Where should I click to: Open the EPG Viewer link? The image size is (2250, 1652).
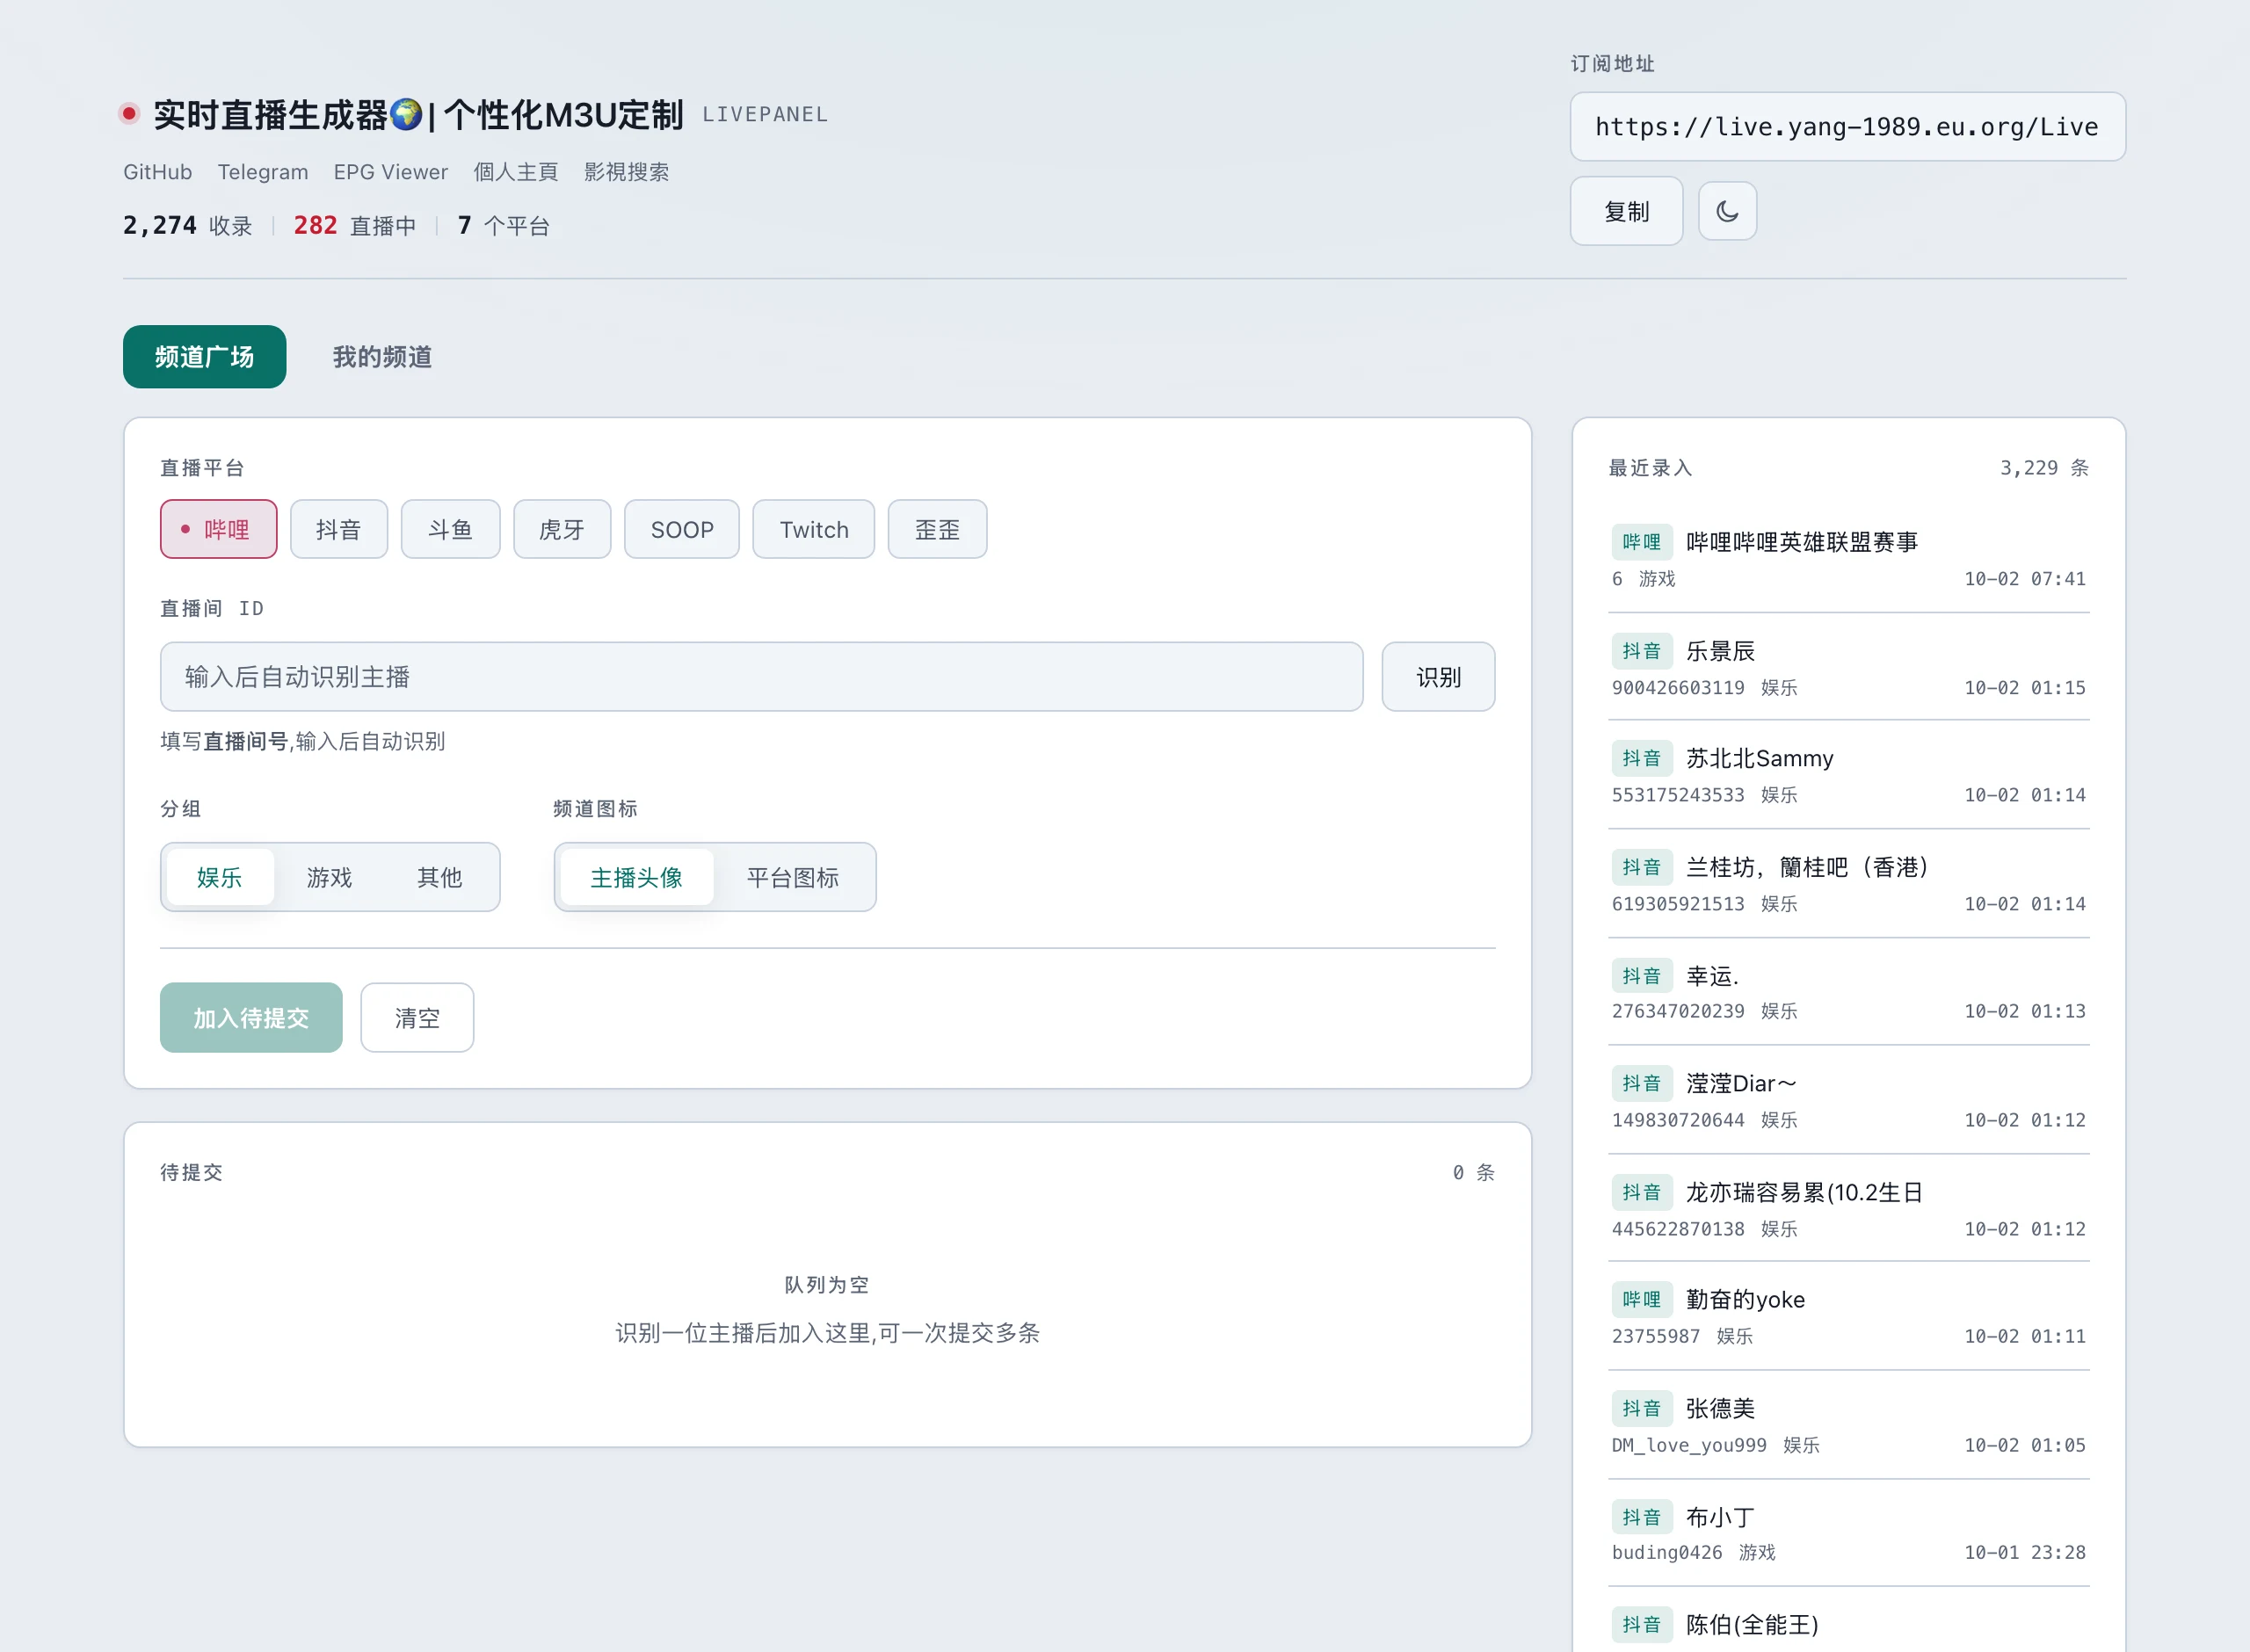click(x=390, y=172)
